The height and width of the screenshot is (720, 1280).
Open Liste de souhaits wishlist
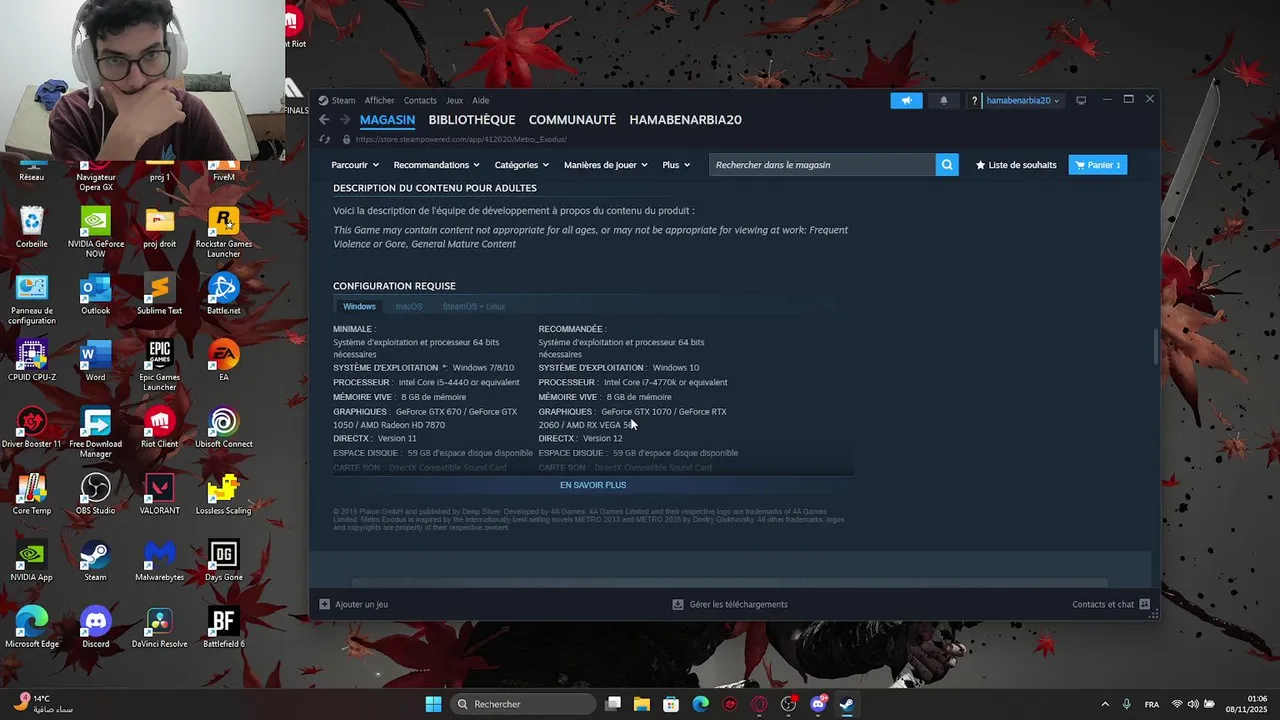click(1016, 165)
